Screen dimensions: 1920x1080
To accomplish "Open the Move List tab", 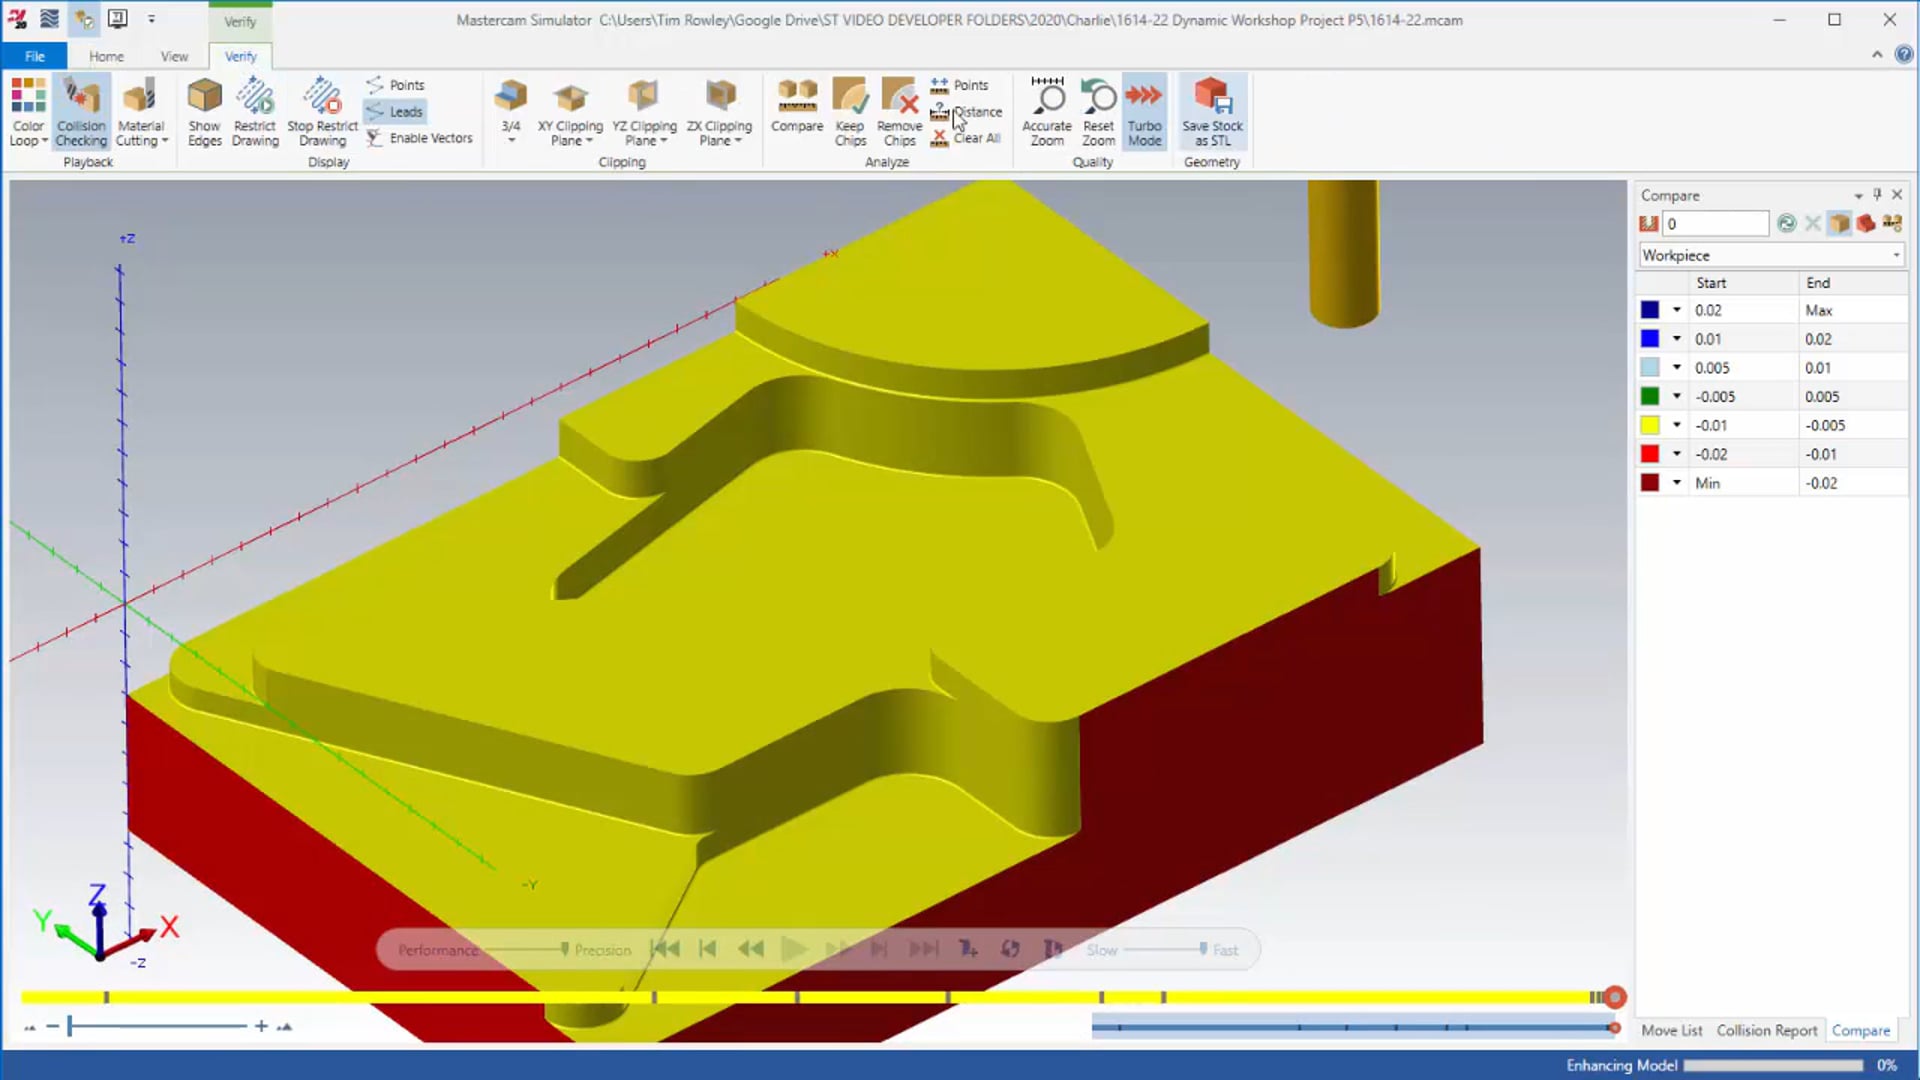I will pyautogui.click(x=1671, y=1030).
